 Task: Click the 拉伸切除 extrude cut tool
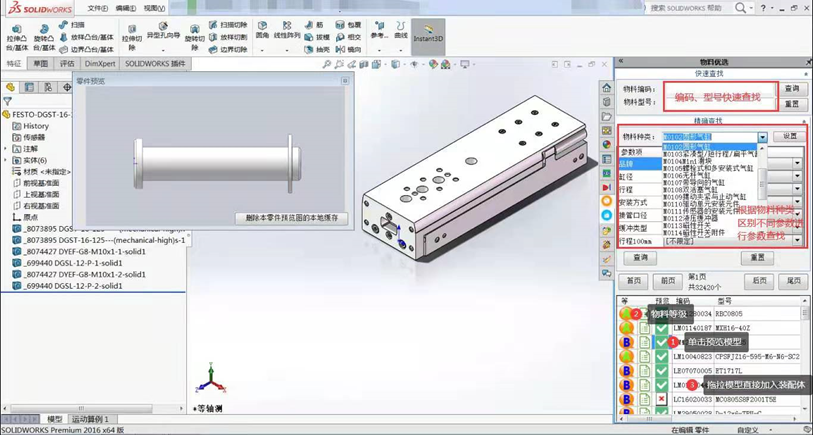[132, 37]
